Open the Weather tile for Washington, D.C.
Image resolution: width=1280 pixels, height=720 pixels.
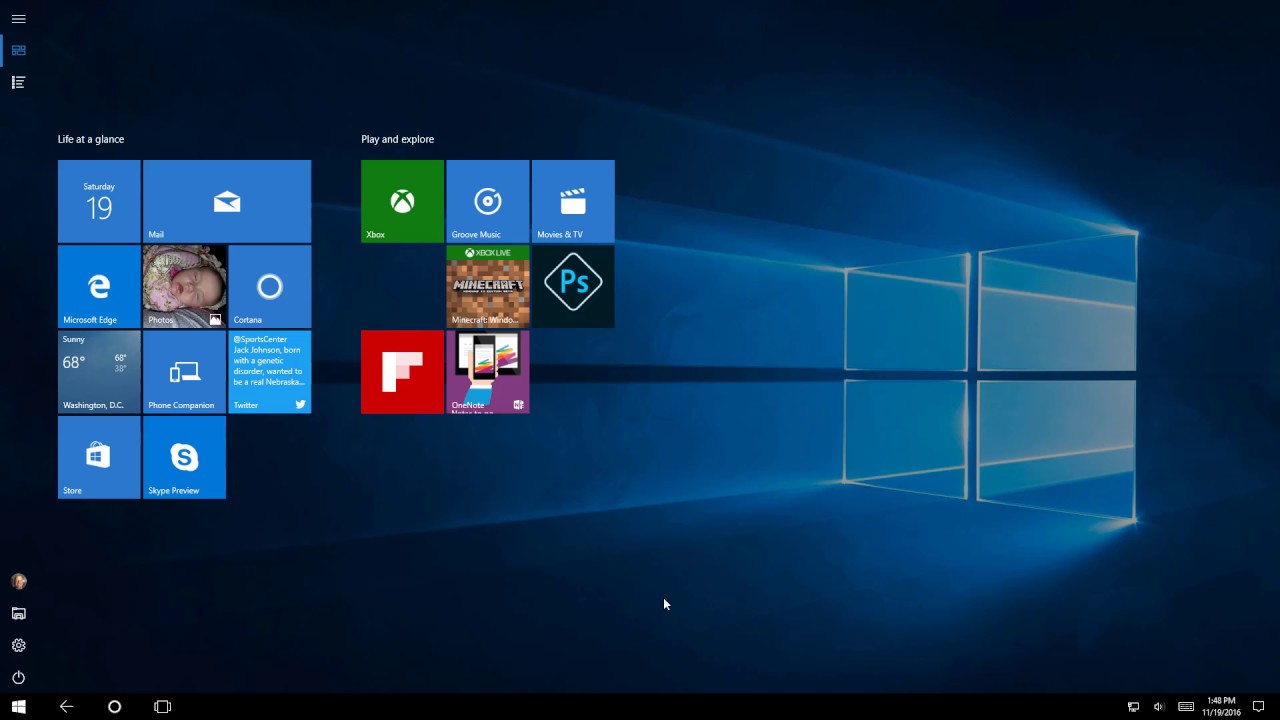click(99, 372)
